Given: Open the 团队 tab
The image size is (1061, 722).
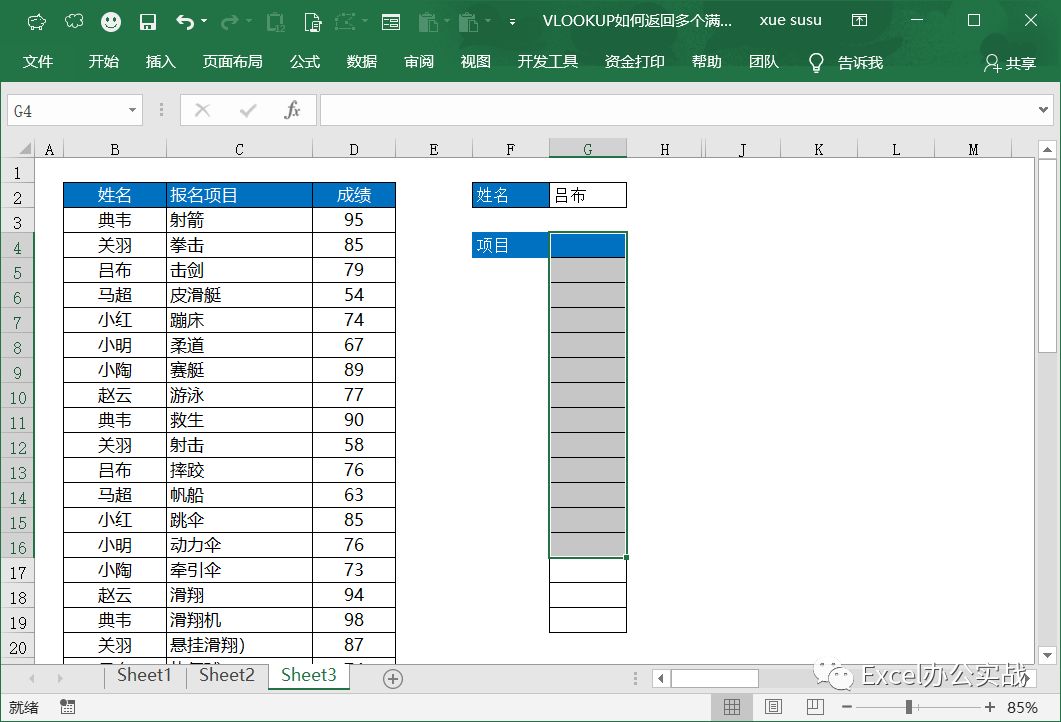Looking at the screenshot, I should click(x=764, y=62).
